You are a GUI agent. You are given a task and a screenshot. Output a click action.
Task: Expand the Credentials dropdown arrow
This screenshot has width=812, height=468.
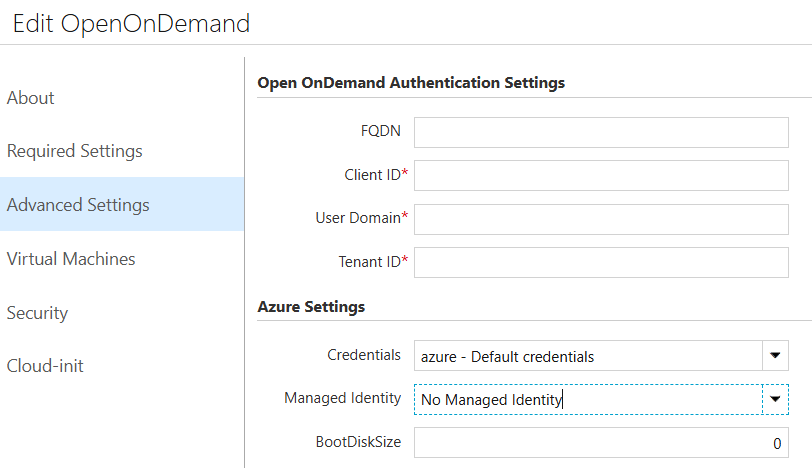tap(775, 356)
